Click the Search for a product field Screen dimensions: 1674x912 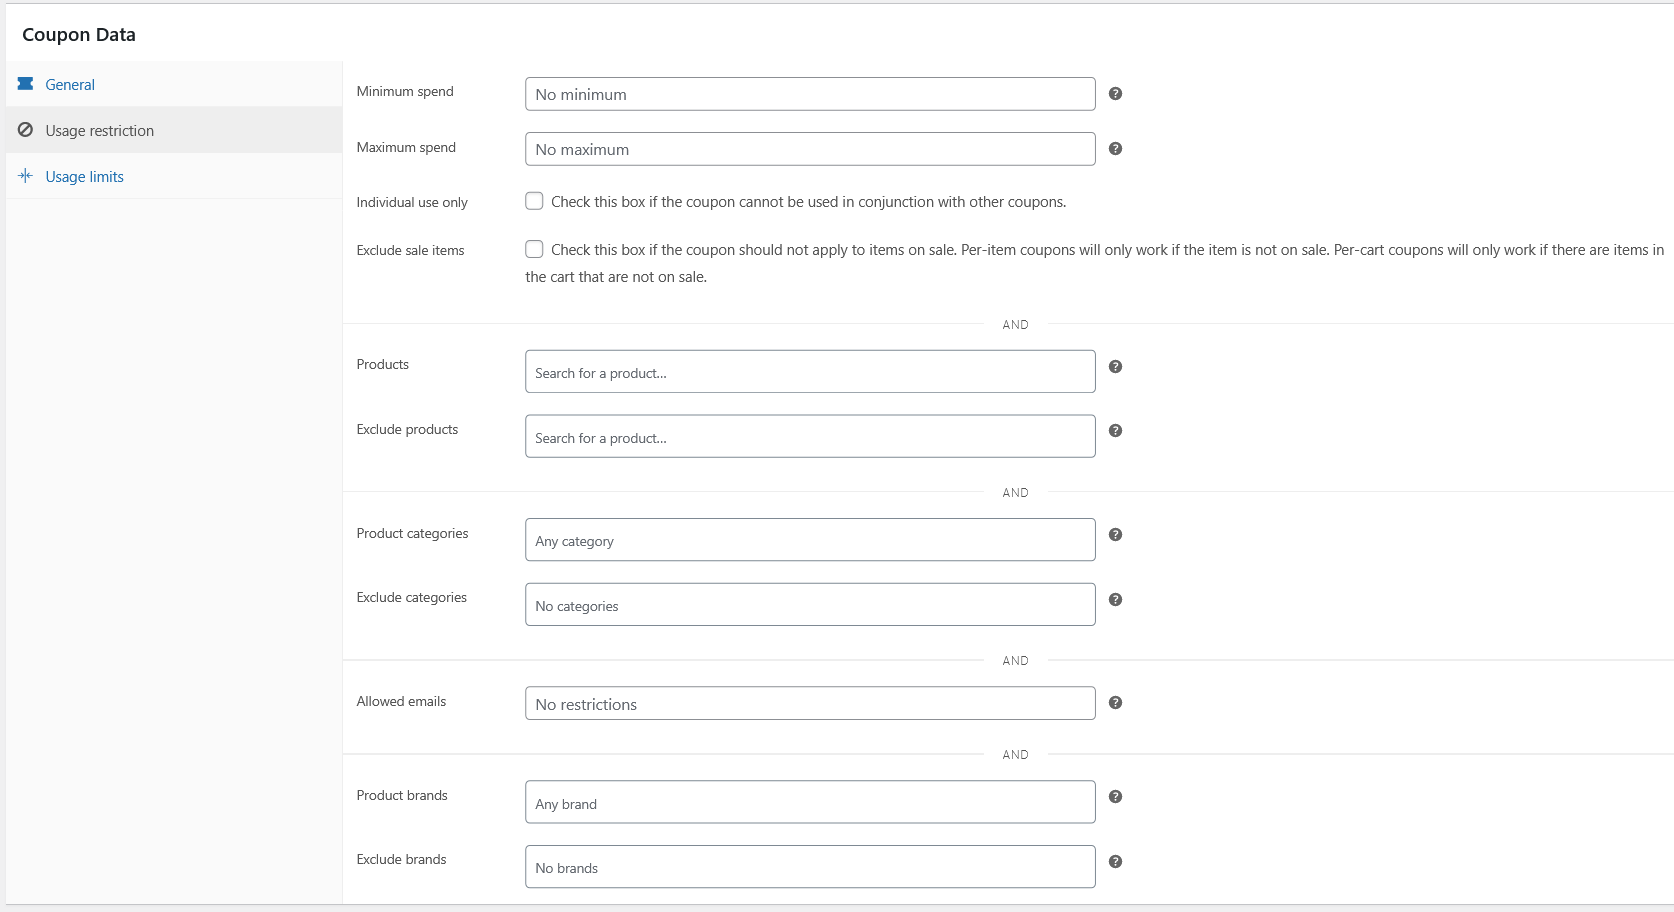pyautogui.click(x=809, y=372)
